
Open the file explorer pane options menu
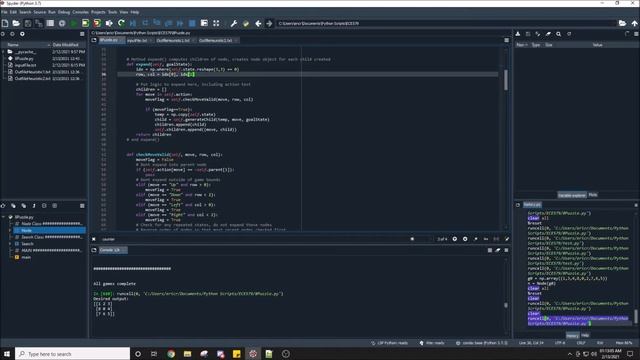tap(82, 34)
